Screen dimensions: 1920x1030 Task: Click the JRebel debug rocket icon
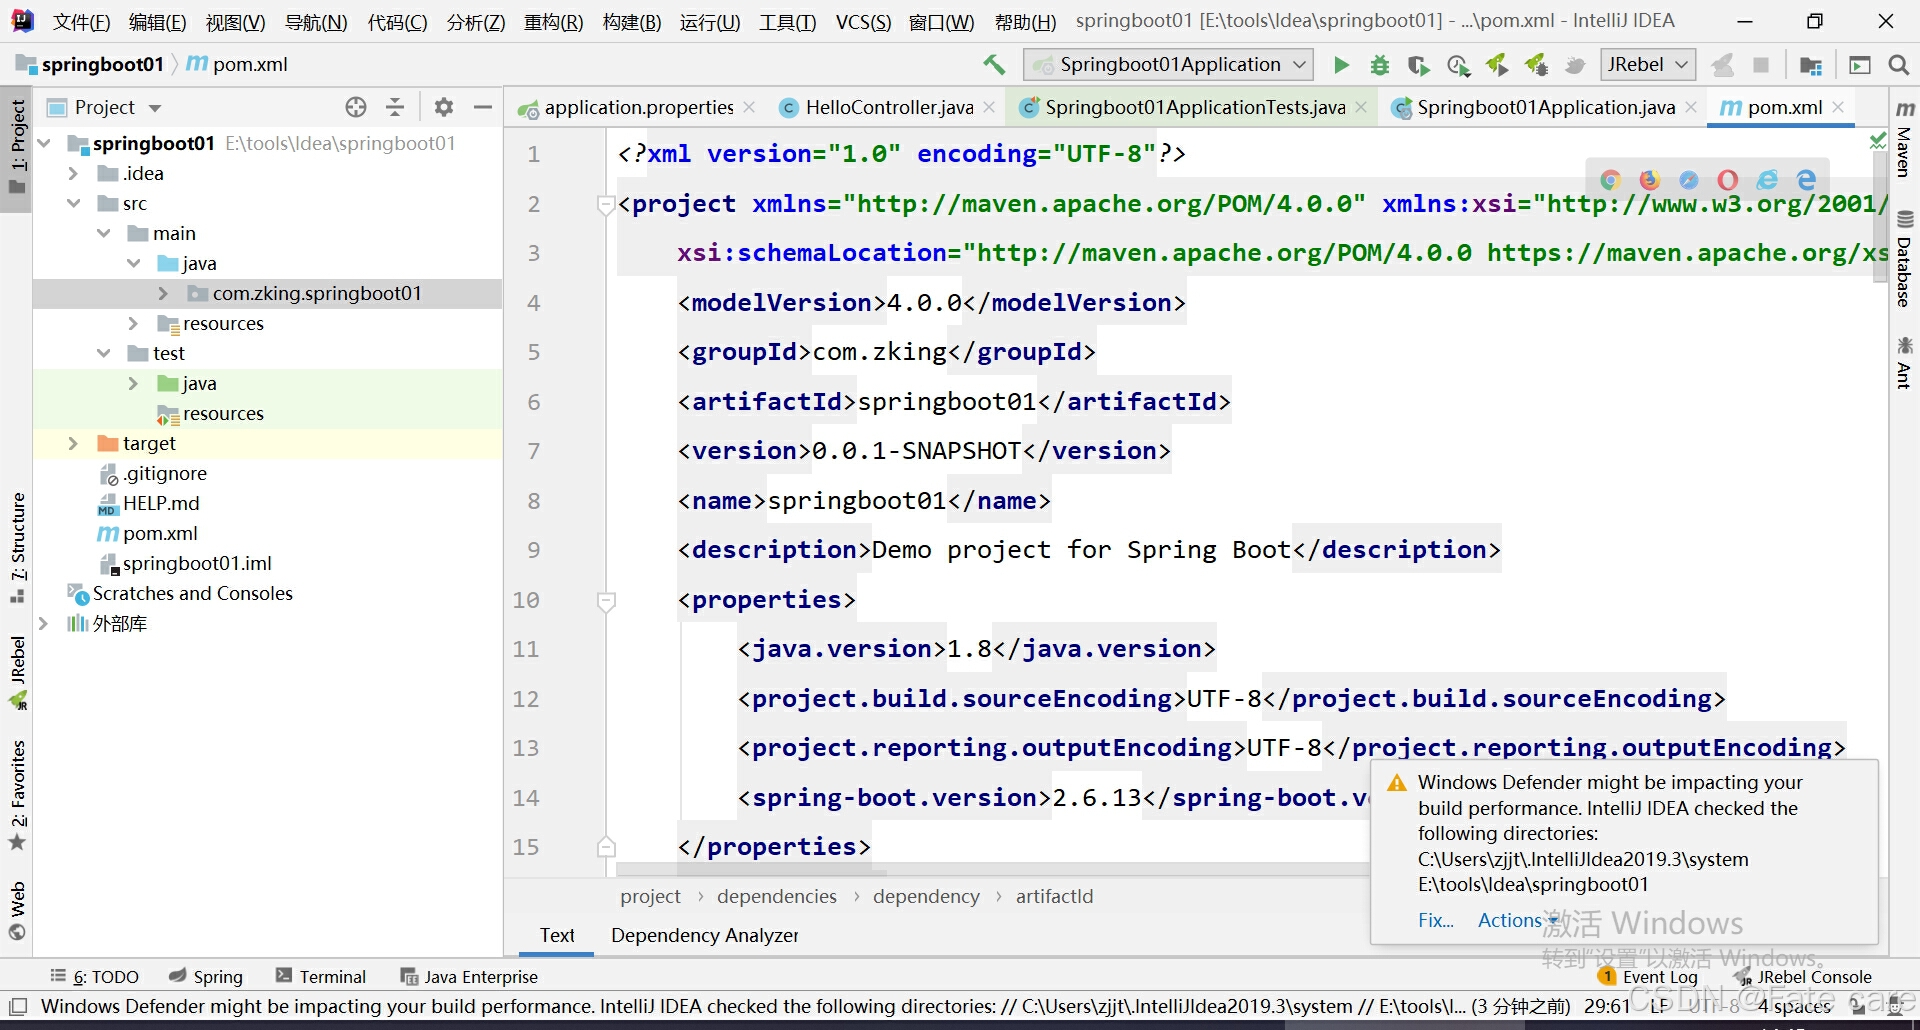pos(1536,65)
